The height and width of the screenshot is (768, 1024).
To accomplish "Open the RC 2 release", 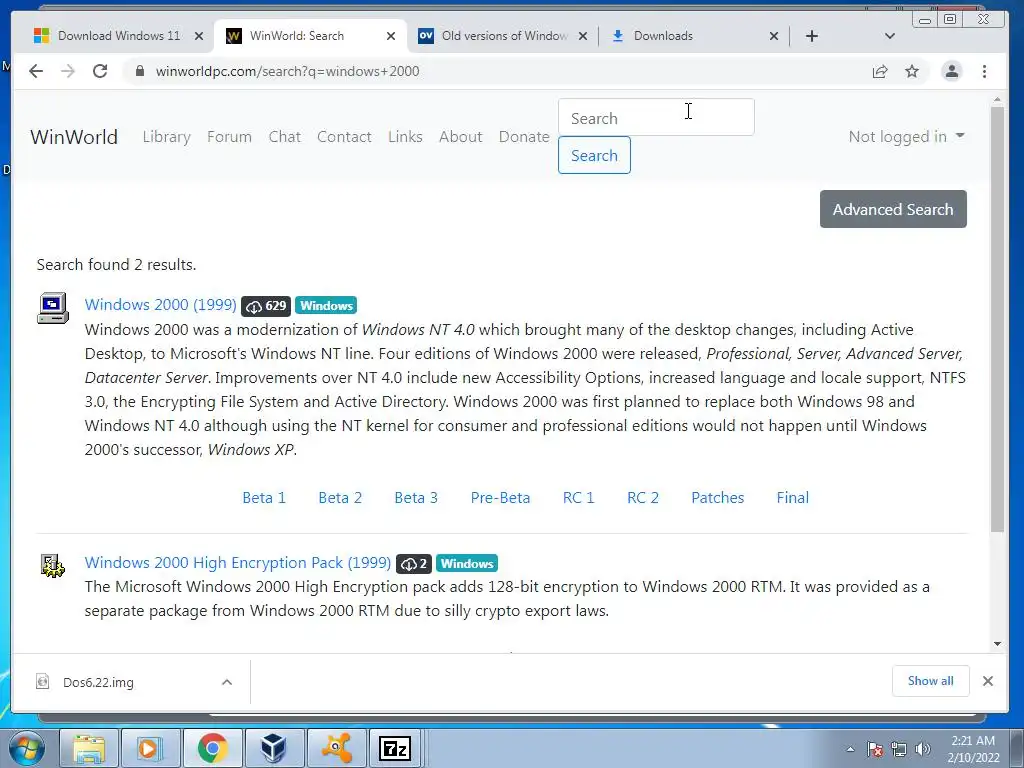I will point(643,498).
